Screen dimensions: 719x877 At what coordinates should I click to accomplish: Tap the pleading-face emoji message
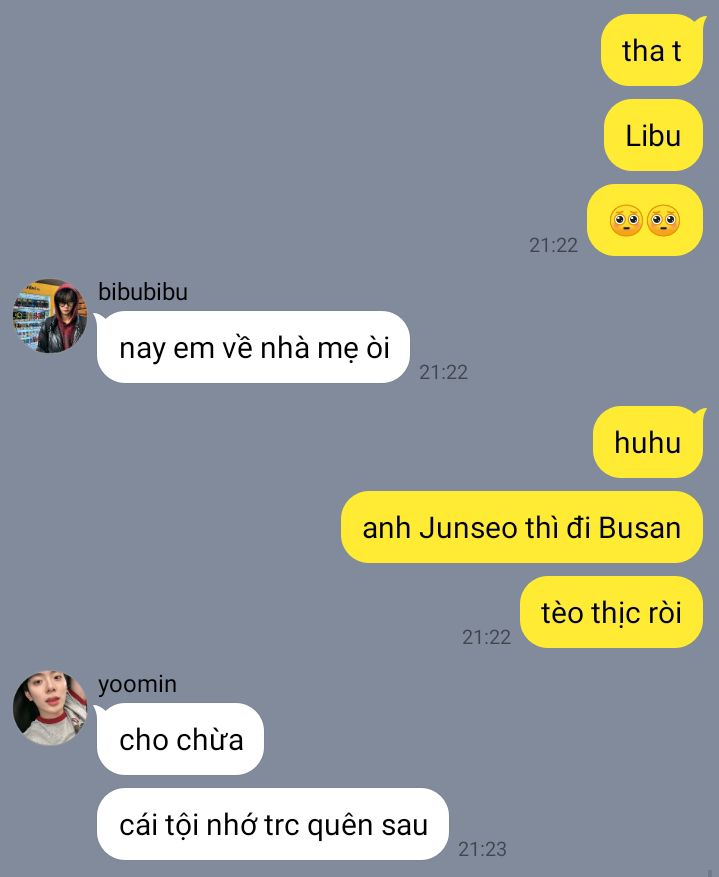point(645,220)
